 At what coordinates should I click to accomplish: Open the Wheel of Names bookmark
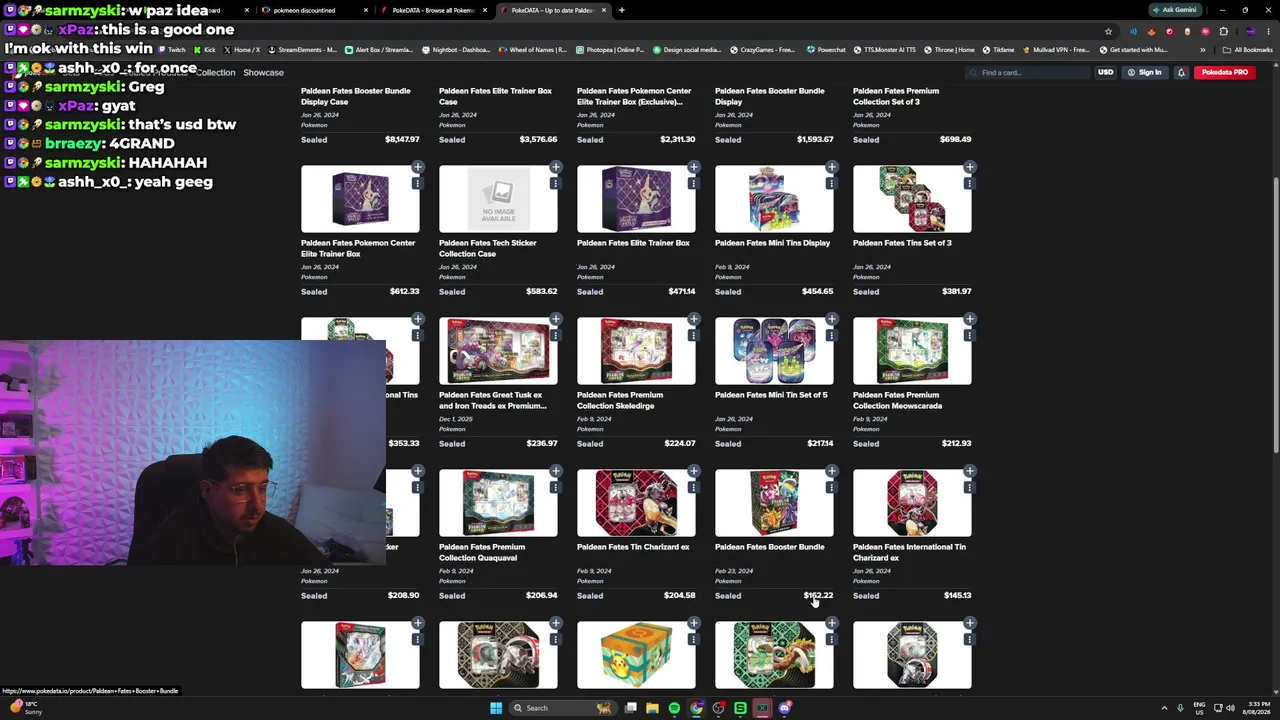pyautogui.click(x=532, y=50)
